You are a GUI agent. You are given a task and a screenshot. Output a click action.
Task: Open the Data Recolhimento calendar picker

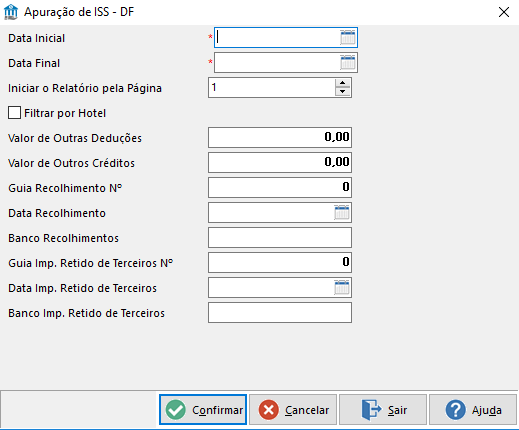point(342,212)
